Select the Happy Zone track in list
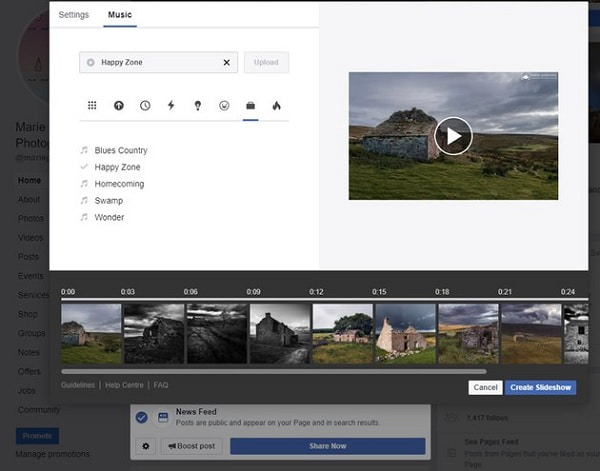Image resolution: width=600 pixels, height=471 pixels. pos(117,167)
